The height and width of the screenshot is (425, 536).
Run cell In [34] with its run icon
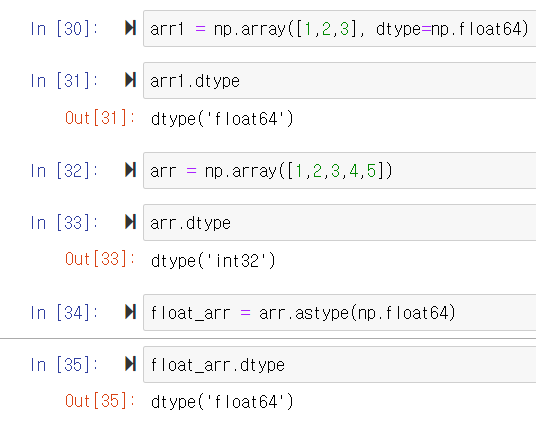[131, 312]
